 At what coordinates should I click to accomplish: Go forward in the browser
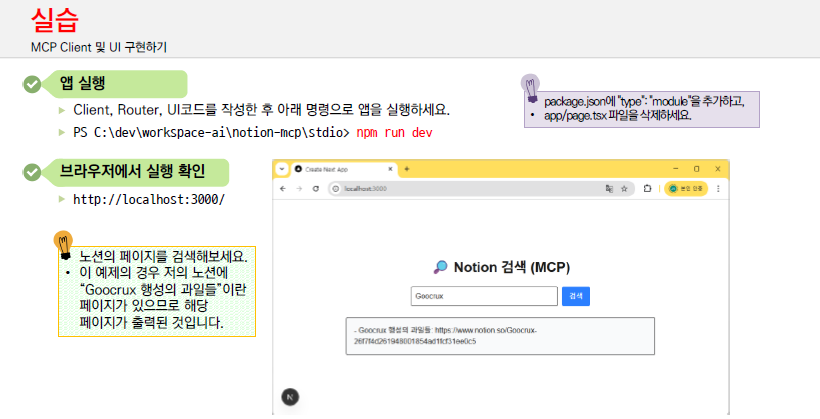tap(299, 189)
